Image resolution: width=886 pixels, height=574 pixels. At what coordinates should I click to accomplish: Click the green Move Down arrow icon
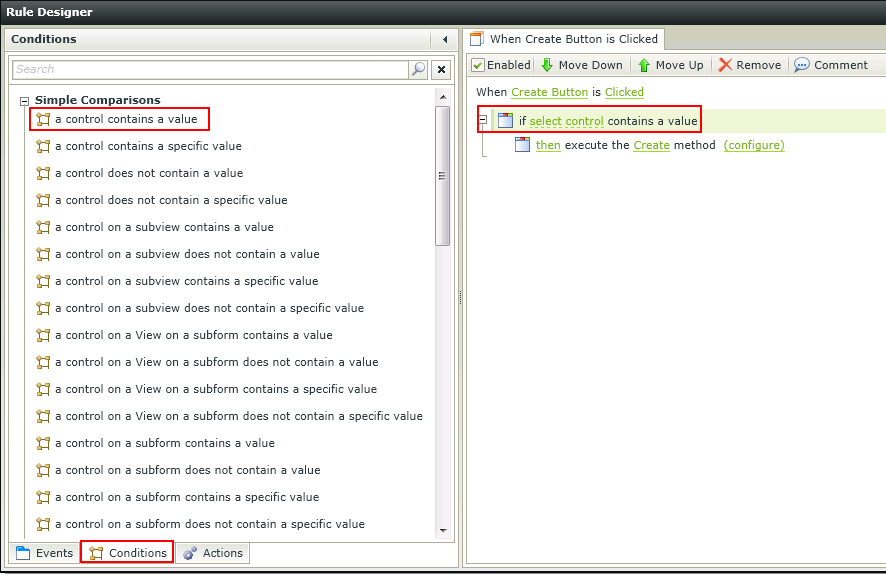(x=547, y=65)
